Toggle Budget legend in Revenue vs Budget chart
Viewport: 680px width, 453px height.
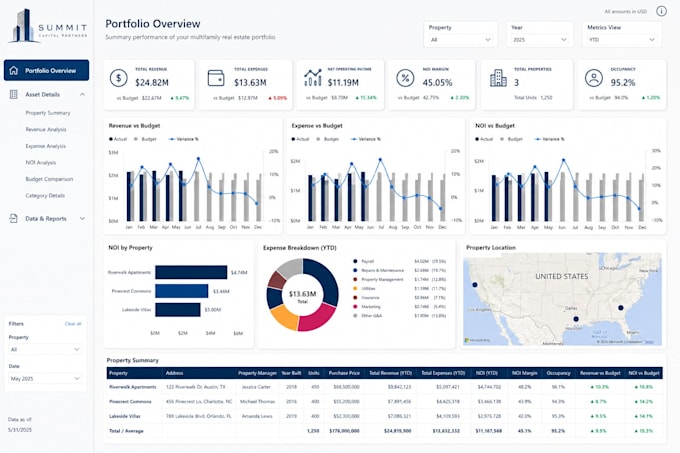145,139
